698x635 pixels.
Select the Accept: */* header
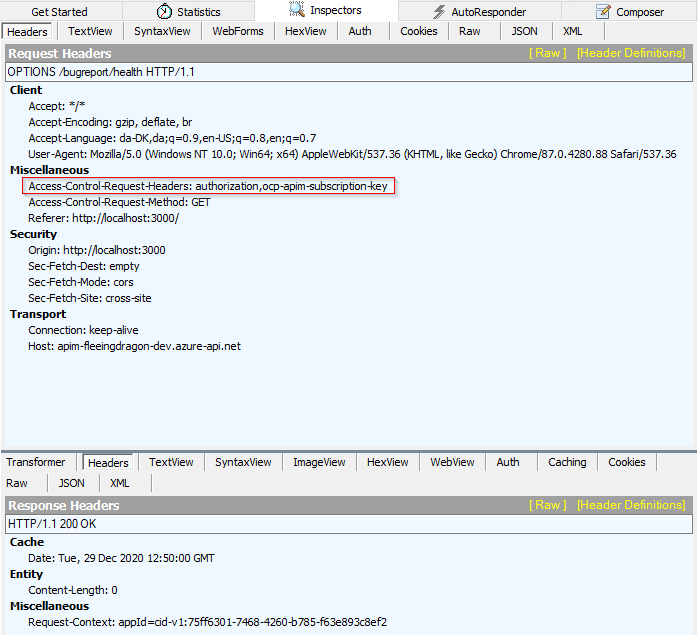pos(57,106)
